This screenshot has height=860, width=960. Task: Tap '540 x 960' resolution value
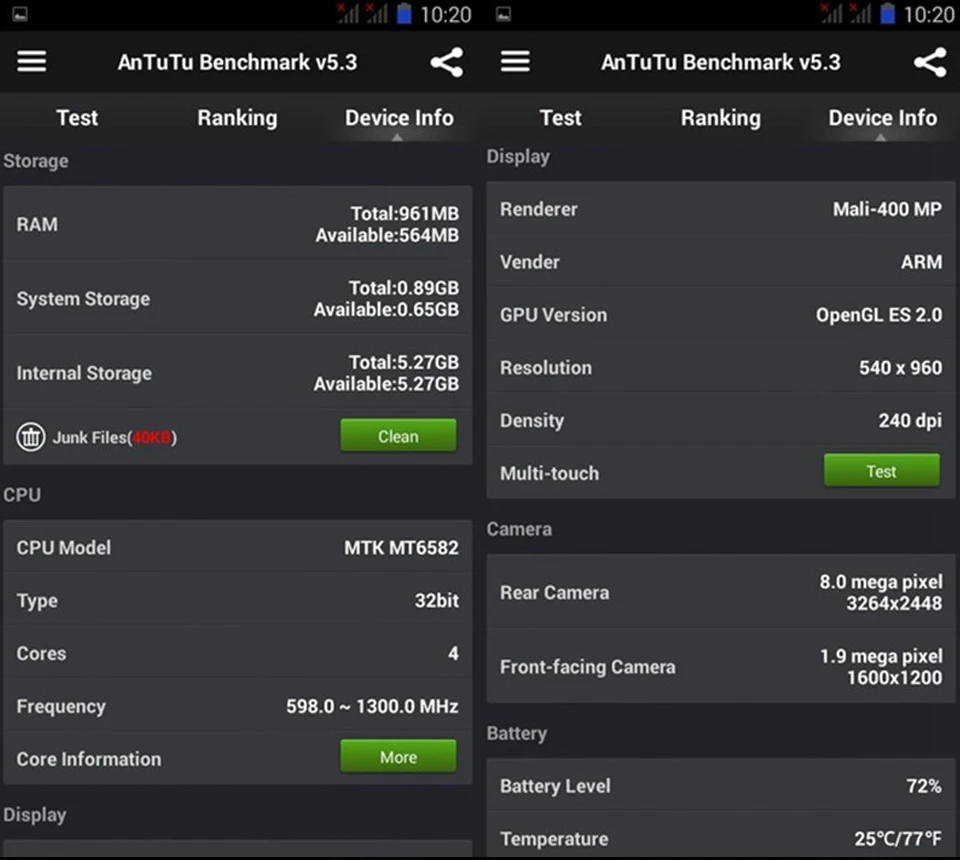pos(901,368)
